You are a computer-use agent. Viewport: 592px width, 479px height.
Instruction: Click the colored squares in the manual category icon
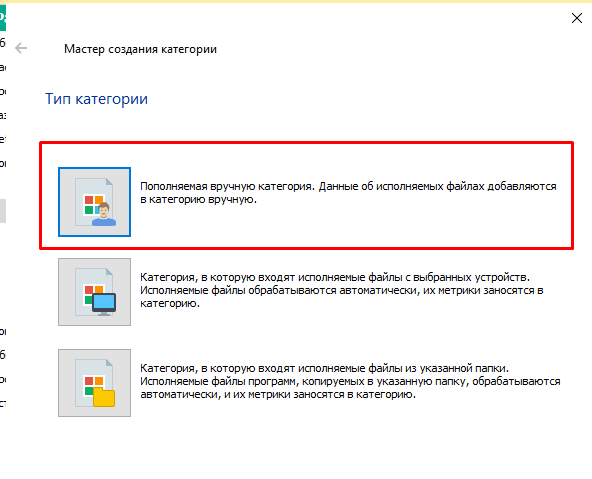(94, 205)
